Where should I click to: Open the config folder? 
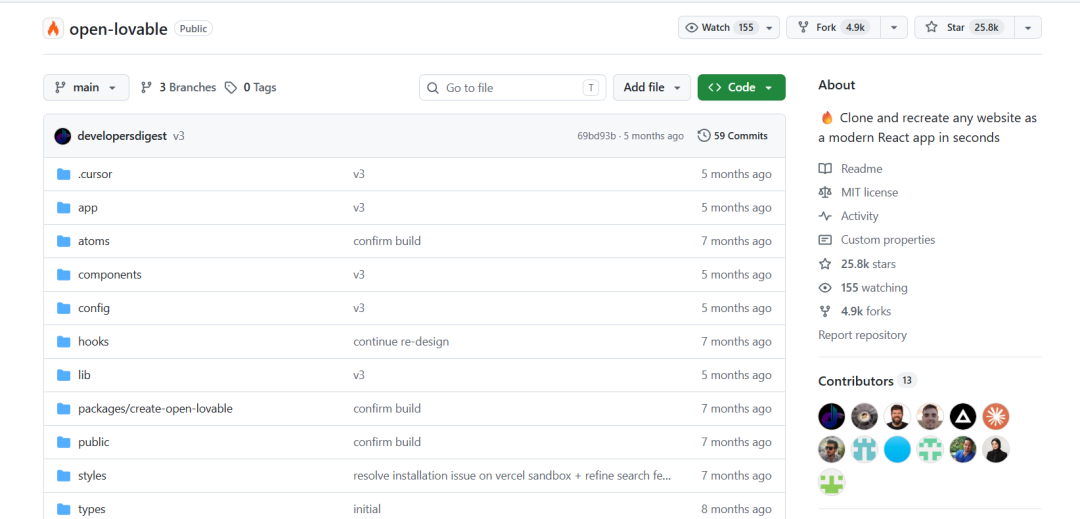(x=94, y=308)
